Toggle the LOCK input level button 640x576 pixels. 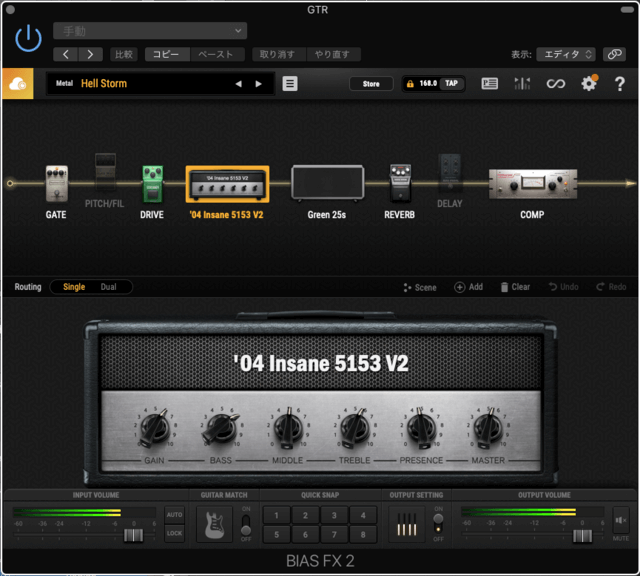[174, 534]
